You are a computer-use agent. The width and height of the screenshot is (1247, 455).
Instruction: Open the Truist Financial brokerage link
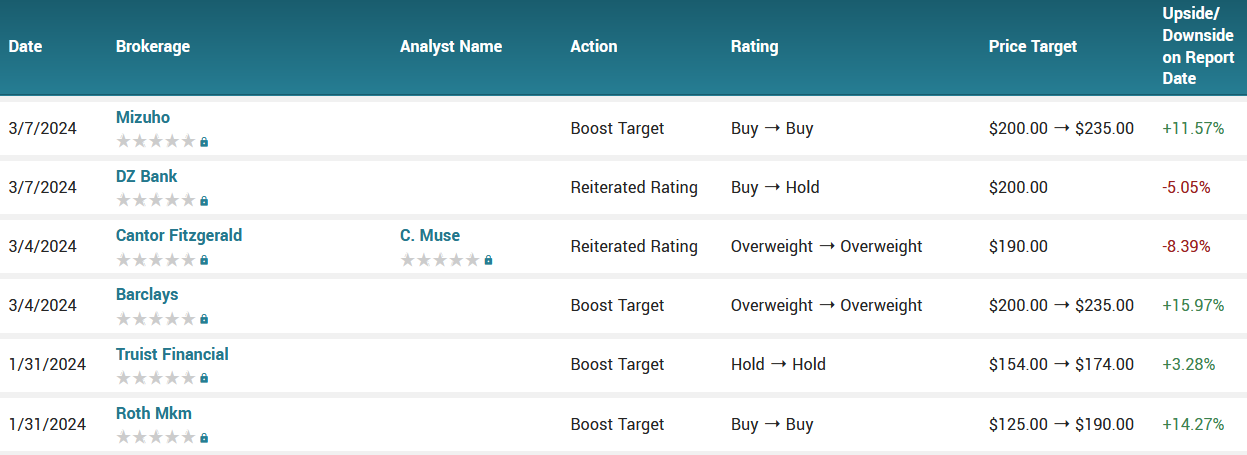pos(172,354)
